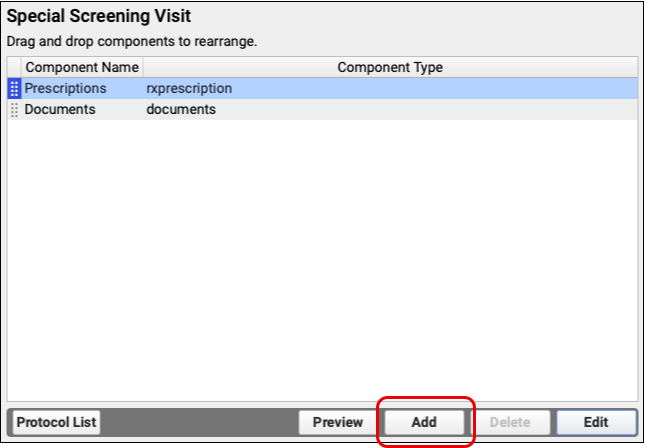Click the lowercase documents type cell
Viewport: 645px width, 448px height.
click(x=181, y=110)
